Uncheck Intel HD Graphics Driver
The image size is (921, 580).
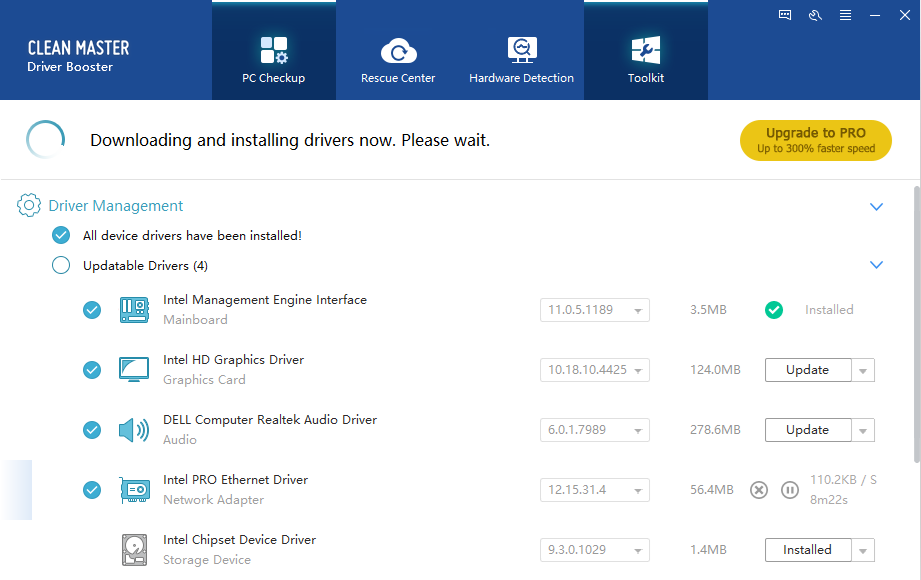[x=92, y=370]
